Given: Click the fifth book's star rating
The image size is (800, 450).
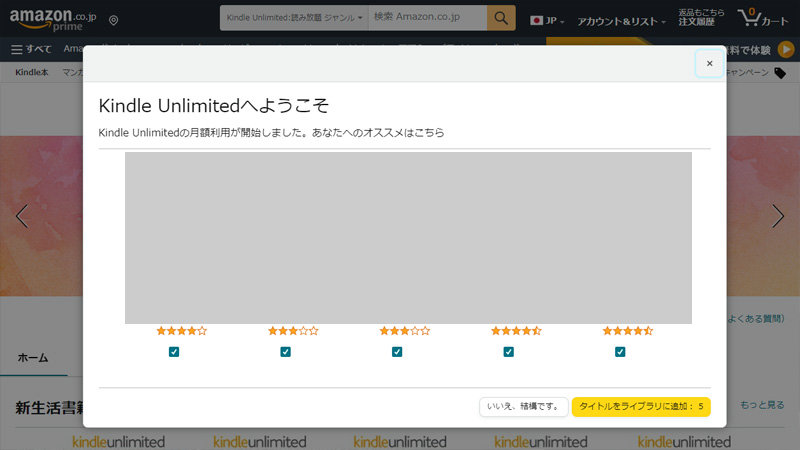Looking at the screenshot, I should coord(628,331).
